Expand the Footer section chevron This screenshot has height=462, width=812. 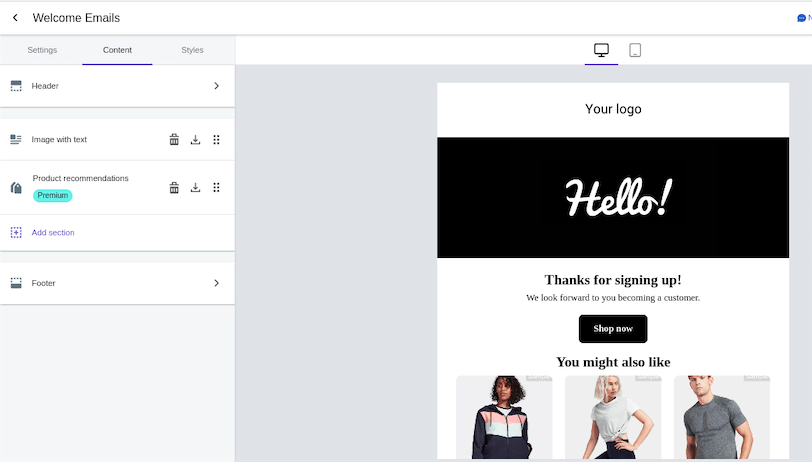pos(216,283)
